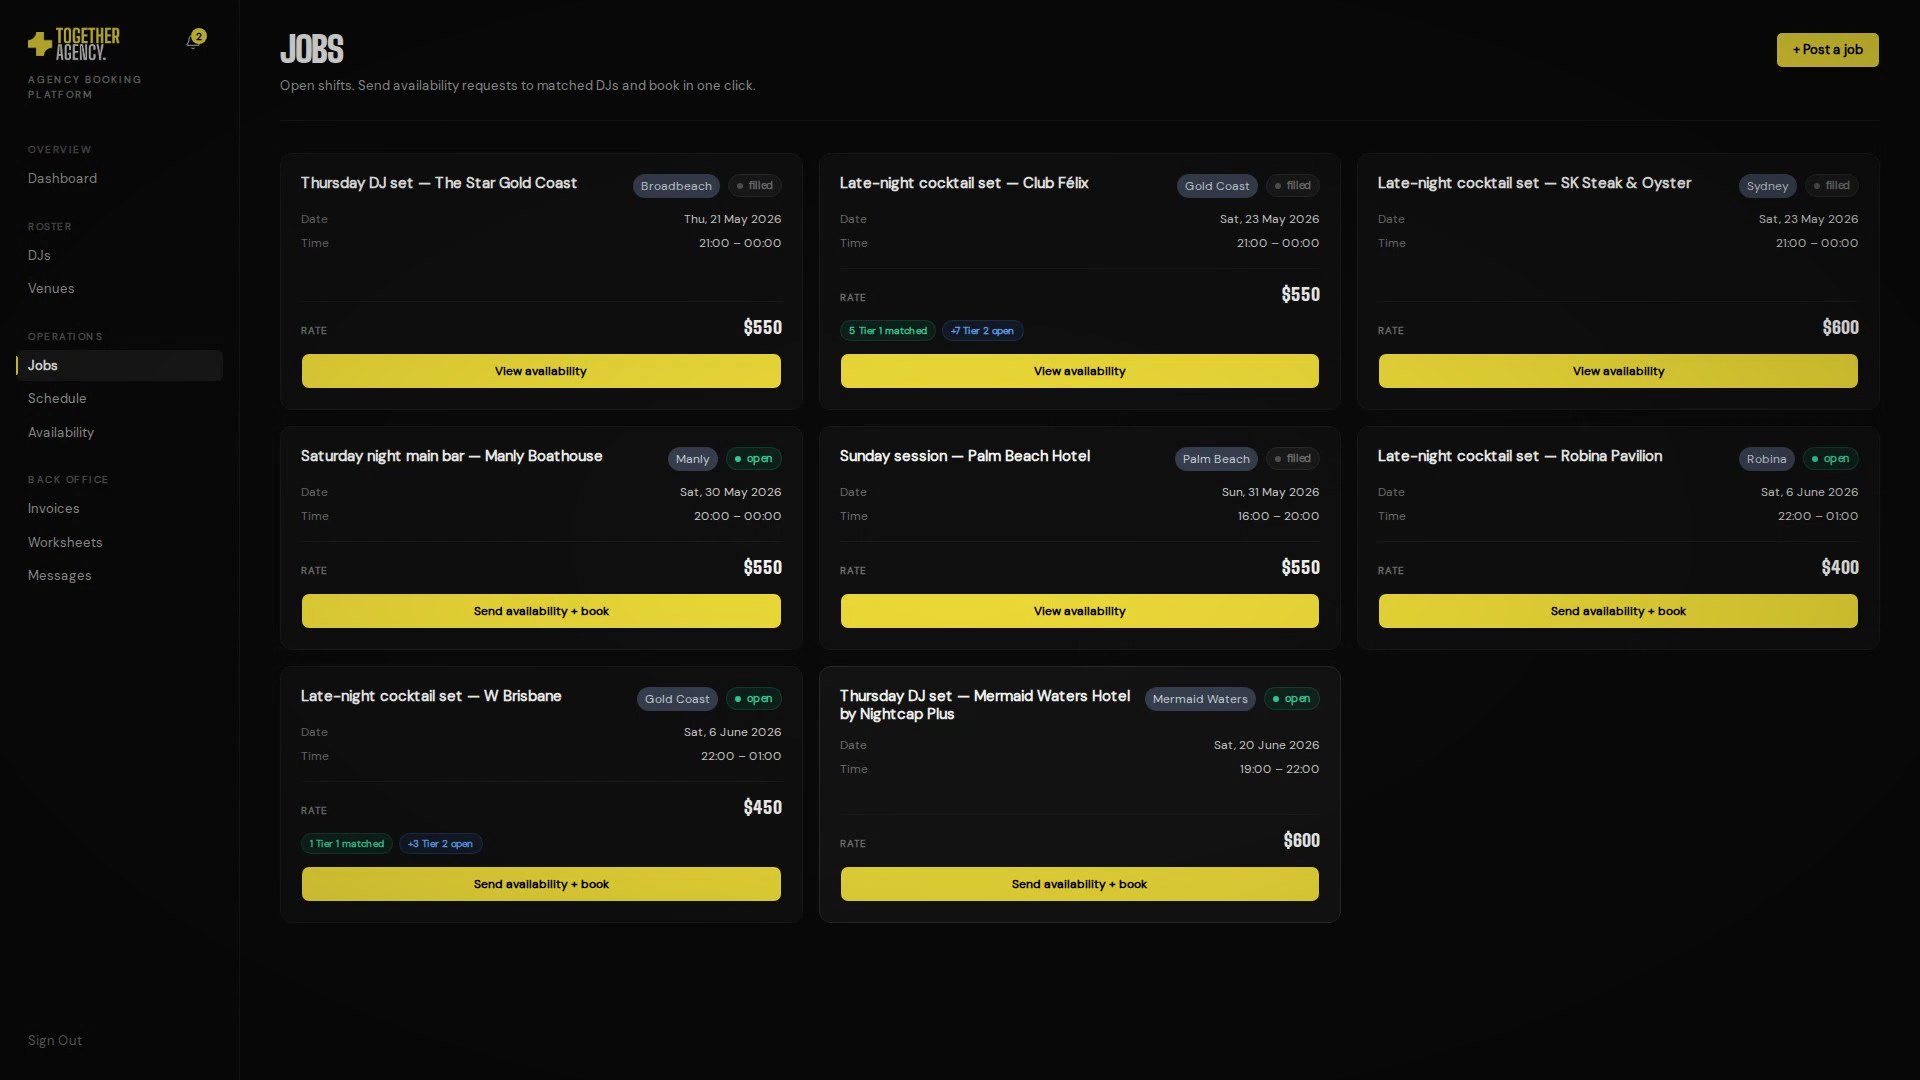
Task: Click filled status on The Star Gold Coast
Action: click(x=754, y=185)
